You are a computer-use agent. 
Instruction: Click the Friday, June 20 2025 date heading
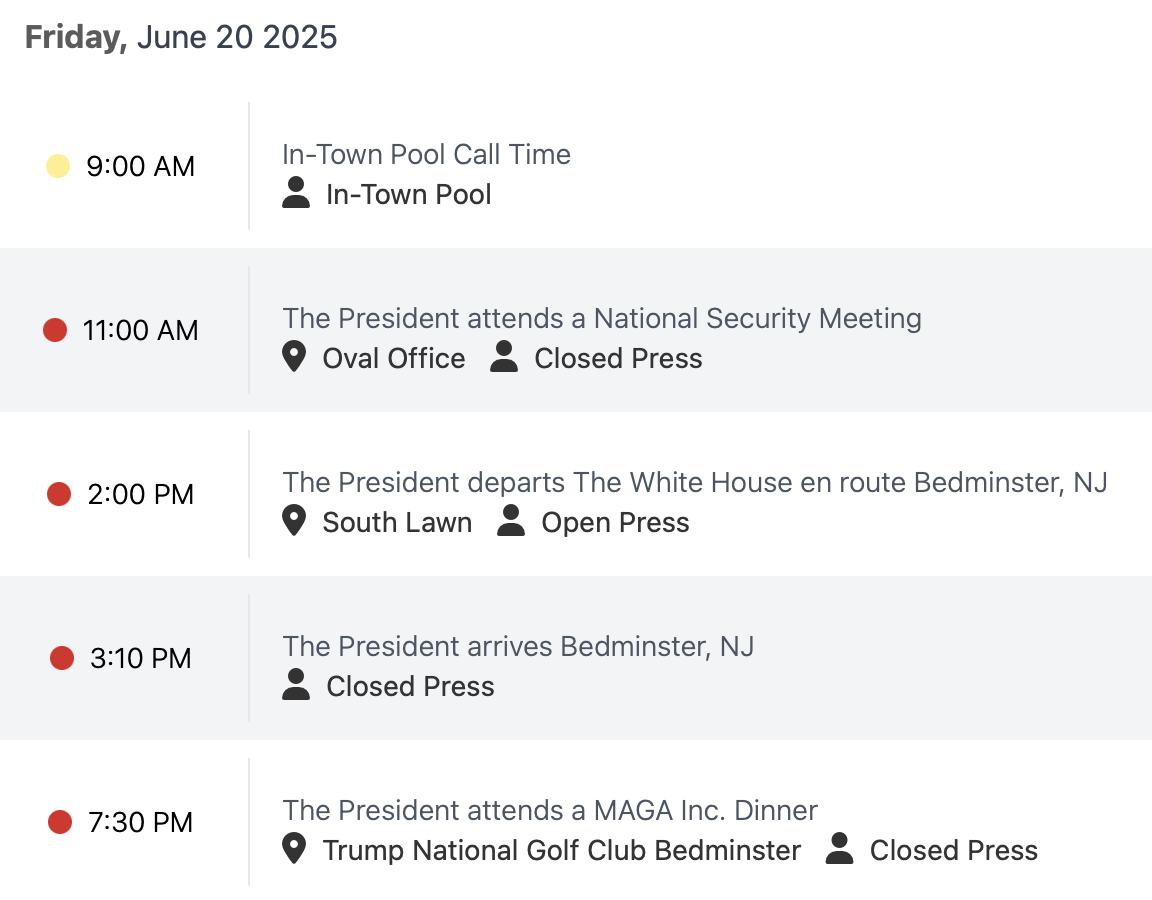pos(181,37)
